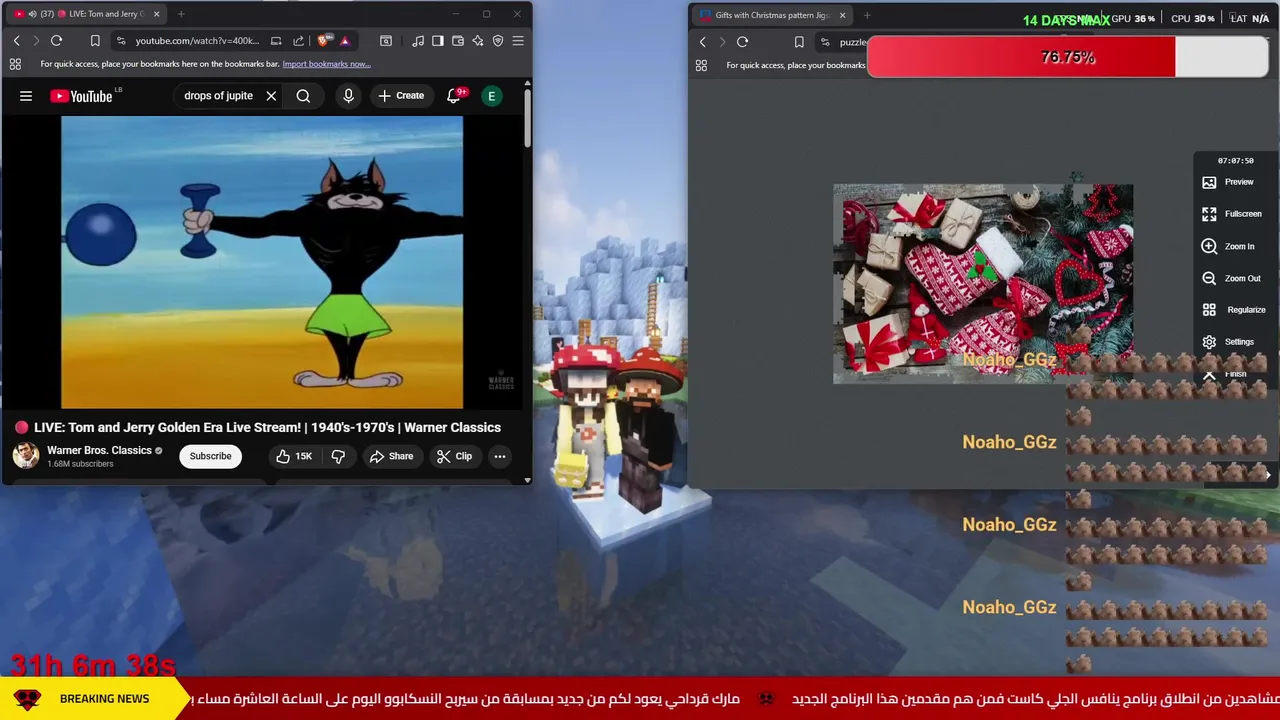
Task: Open bookmarks apps grid icon in puzzle window
Action: [701, 66]
